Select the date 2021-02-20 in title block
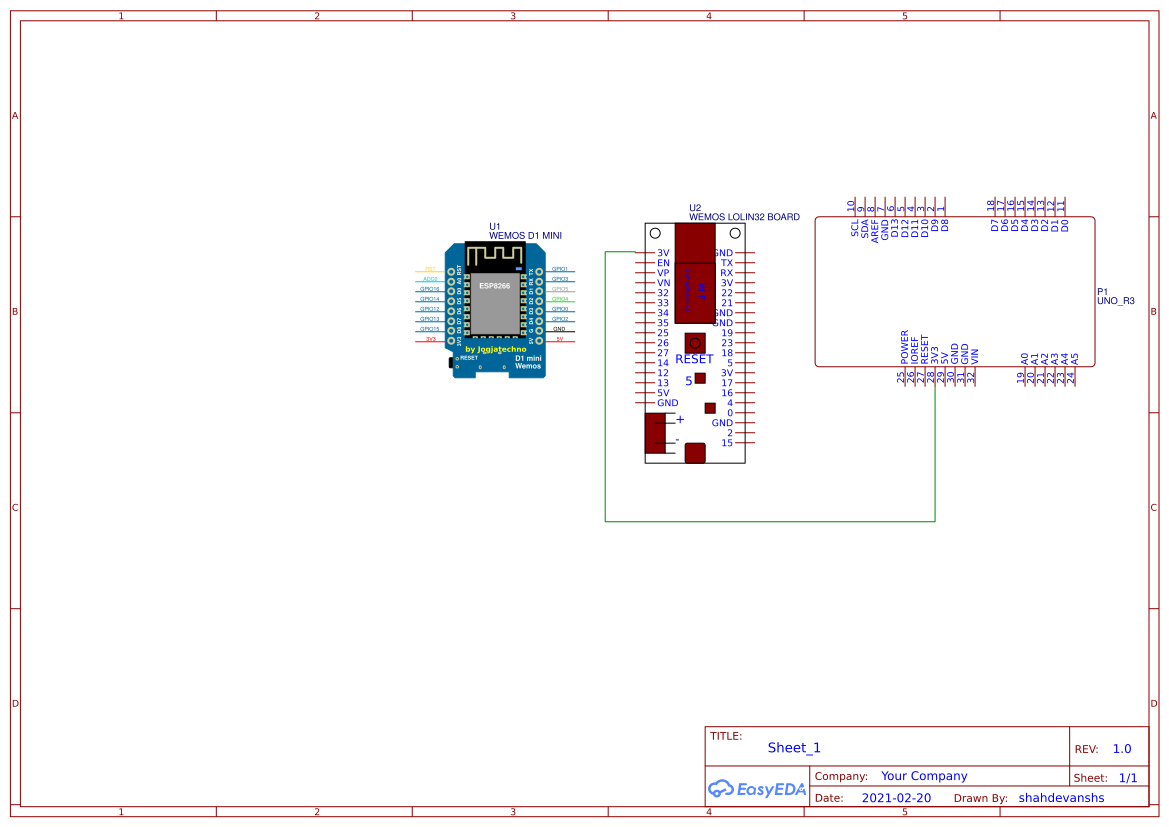This screenshot has height=827, width=1169. tap(896, 798)
